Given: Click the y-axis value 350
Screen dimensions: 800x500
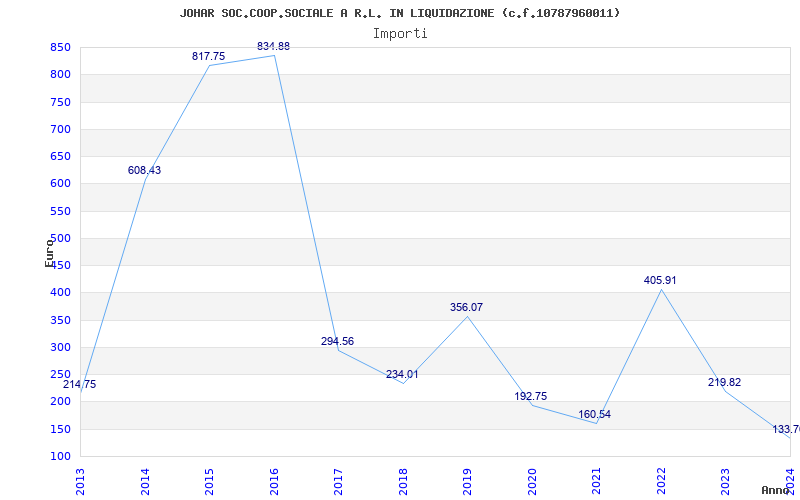Looking at the screenshot, I should point(60,320).
